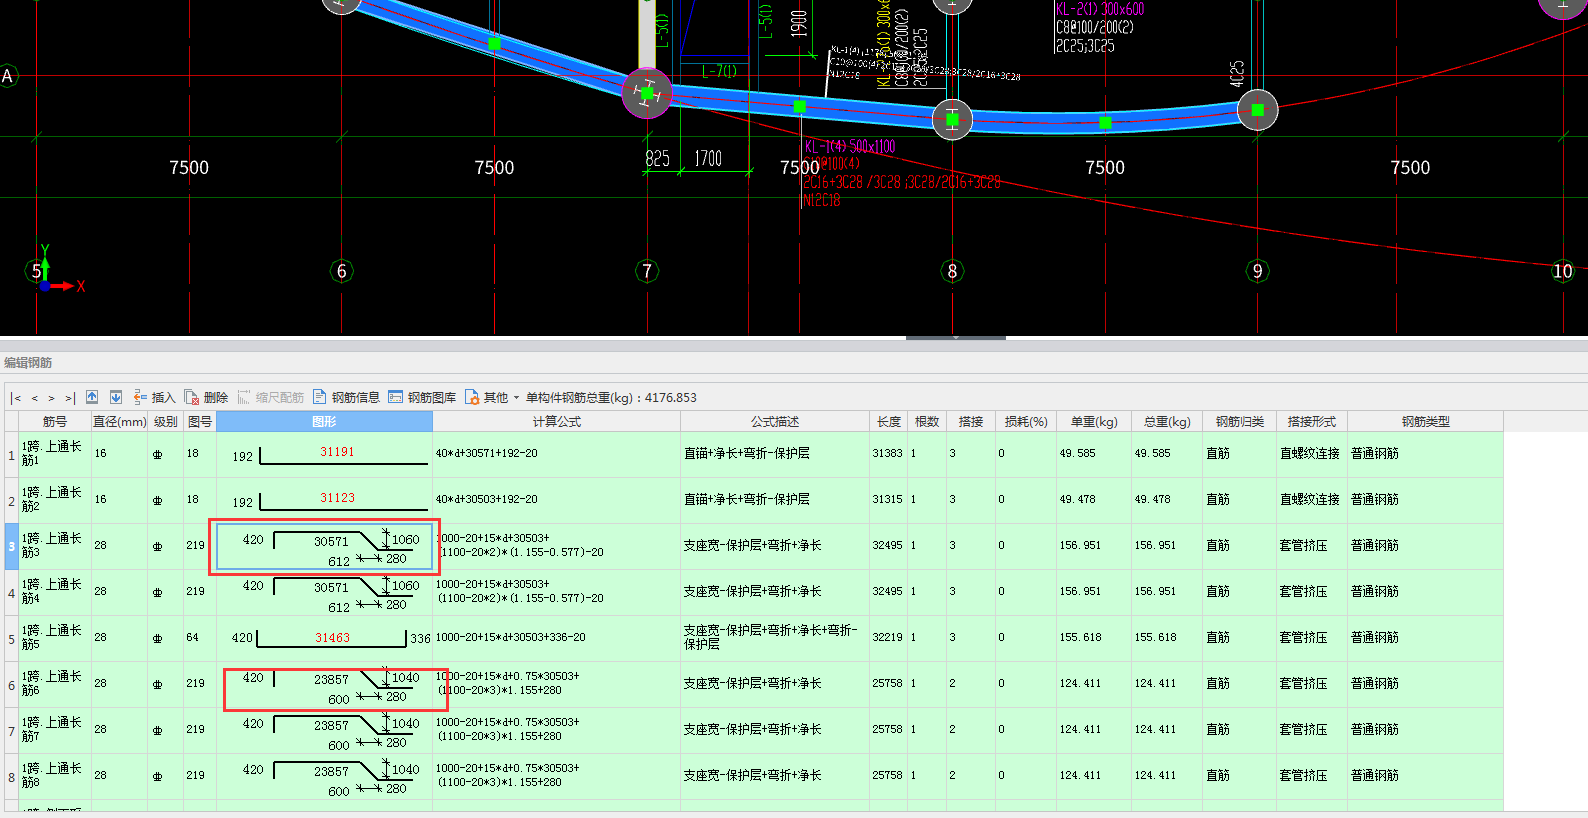Click the 长度 column header
The width and height of the screenshot is (1588, 818).
pos(889,422)
